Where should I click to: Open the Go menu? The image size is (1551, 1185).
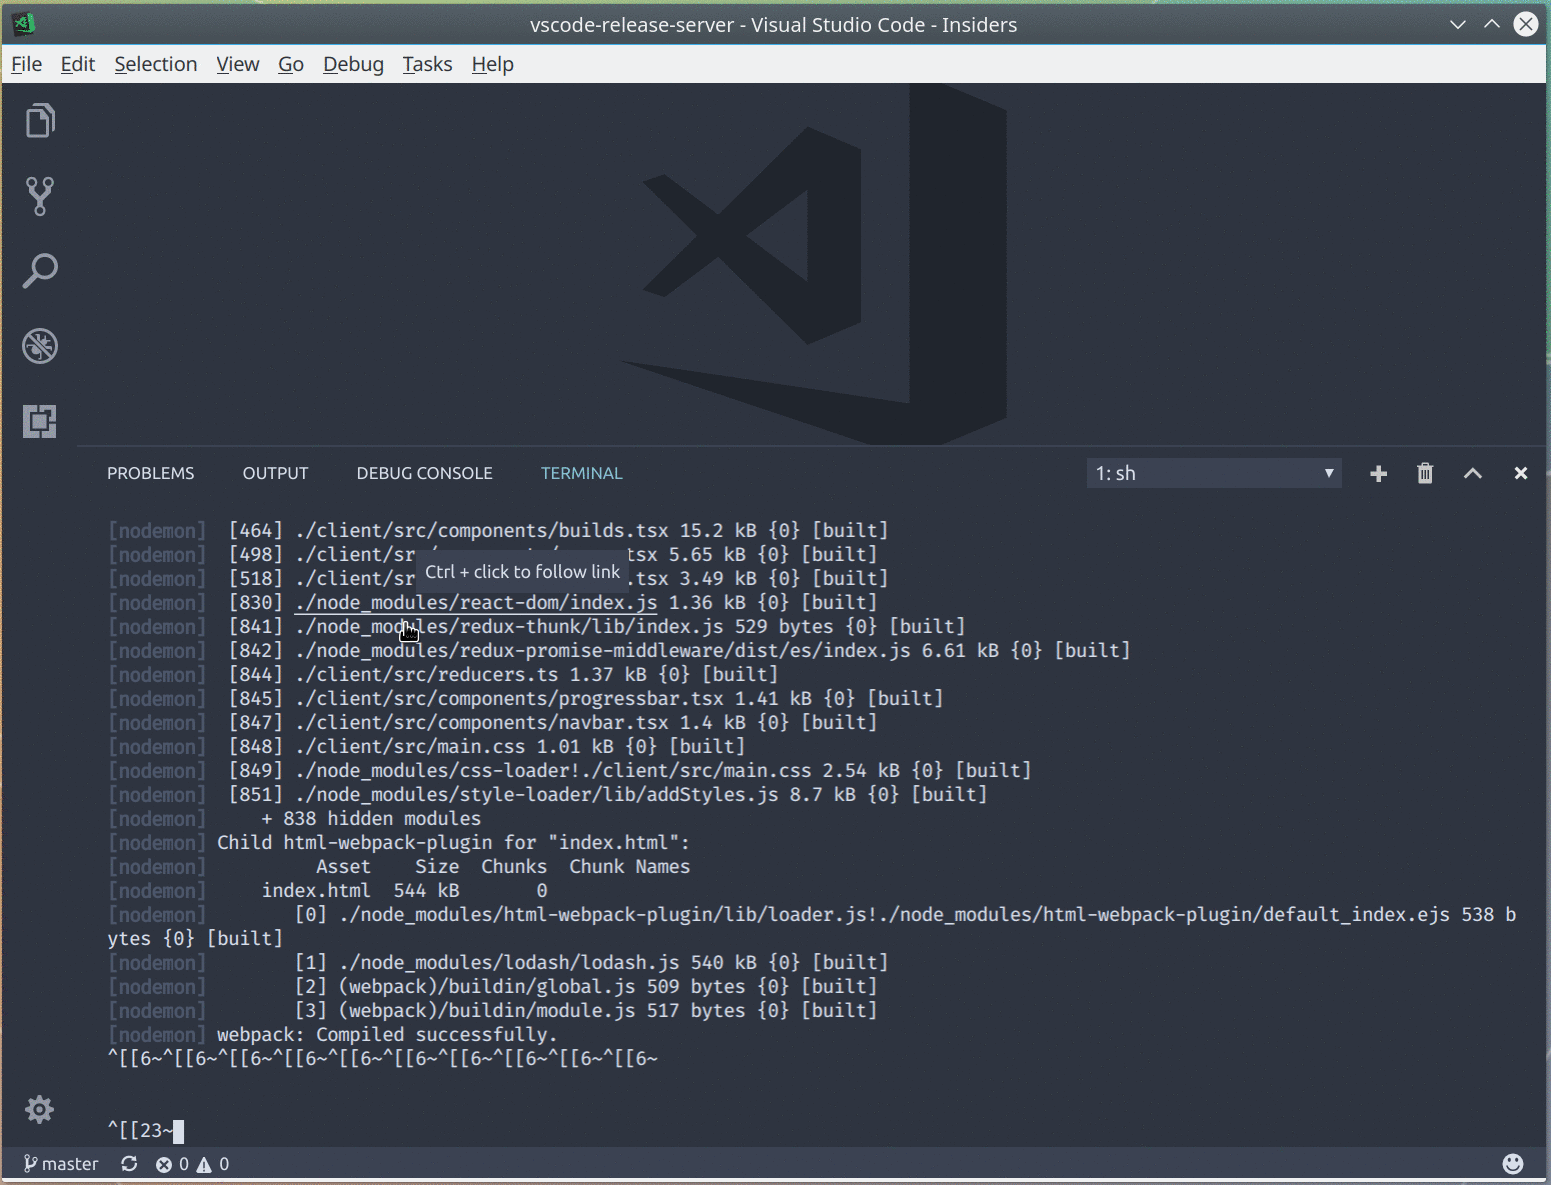tap(291, 64)
